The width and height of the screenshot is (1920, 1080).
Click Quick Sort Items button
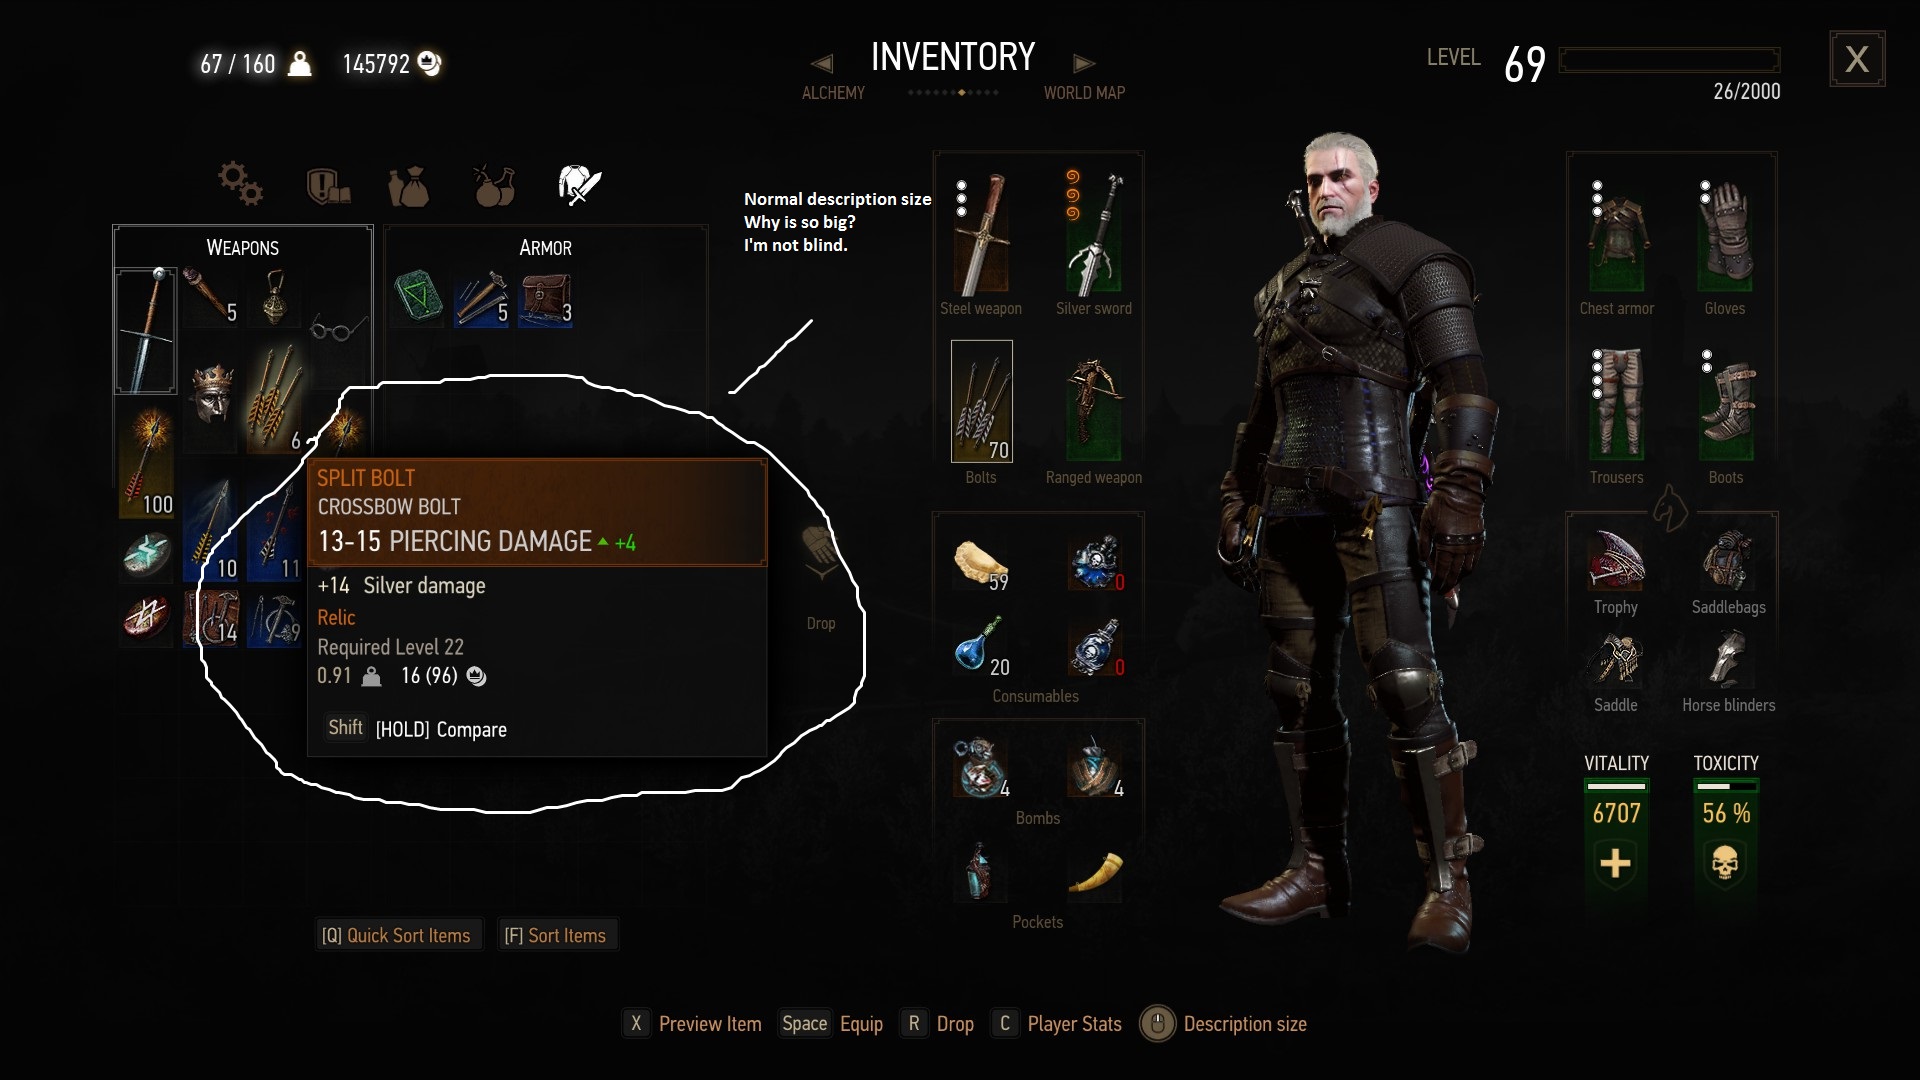click(x=396, y=935)
